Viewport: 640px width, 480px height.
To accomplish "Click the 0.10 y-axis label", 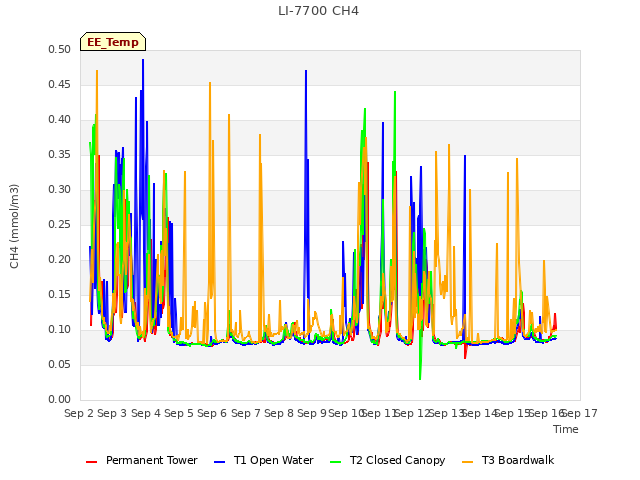I will (x=60, y=329).
